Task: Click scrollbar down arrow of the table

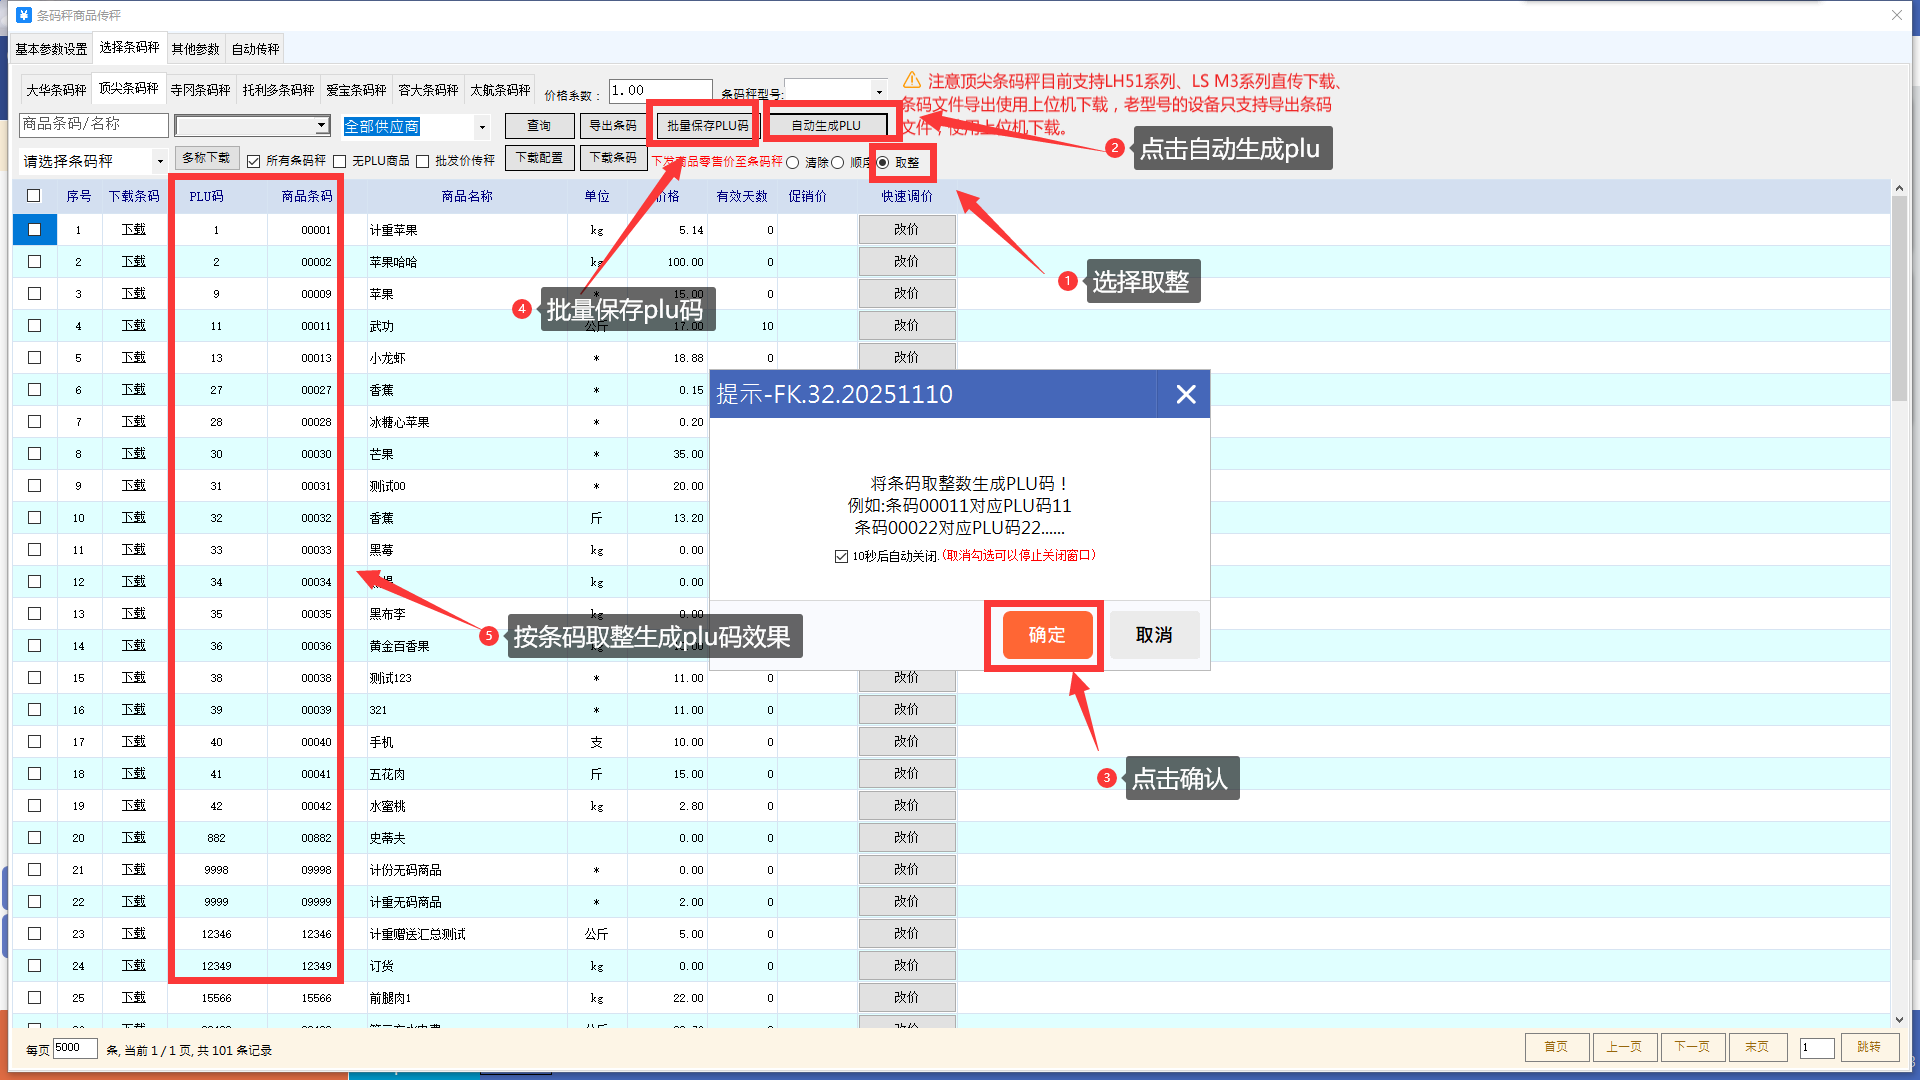Action: [x=1899, y=1019]
